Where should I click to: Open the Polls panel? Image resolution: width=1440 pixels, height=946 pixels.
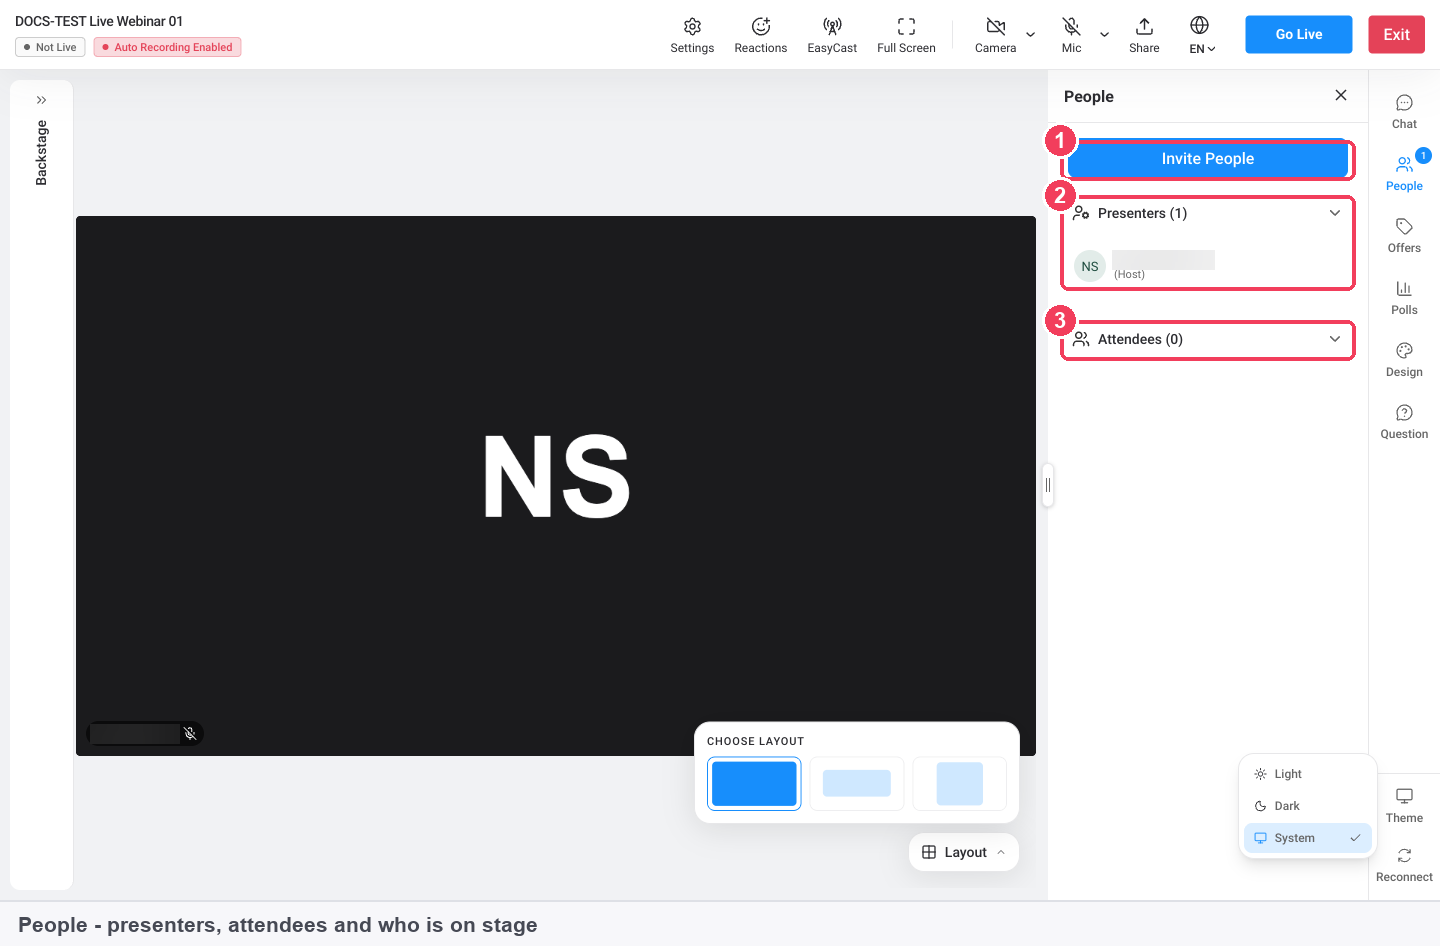click(1404, 298)
